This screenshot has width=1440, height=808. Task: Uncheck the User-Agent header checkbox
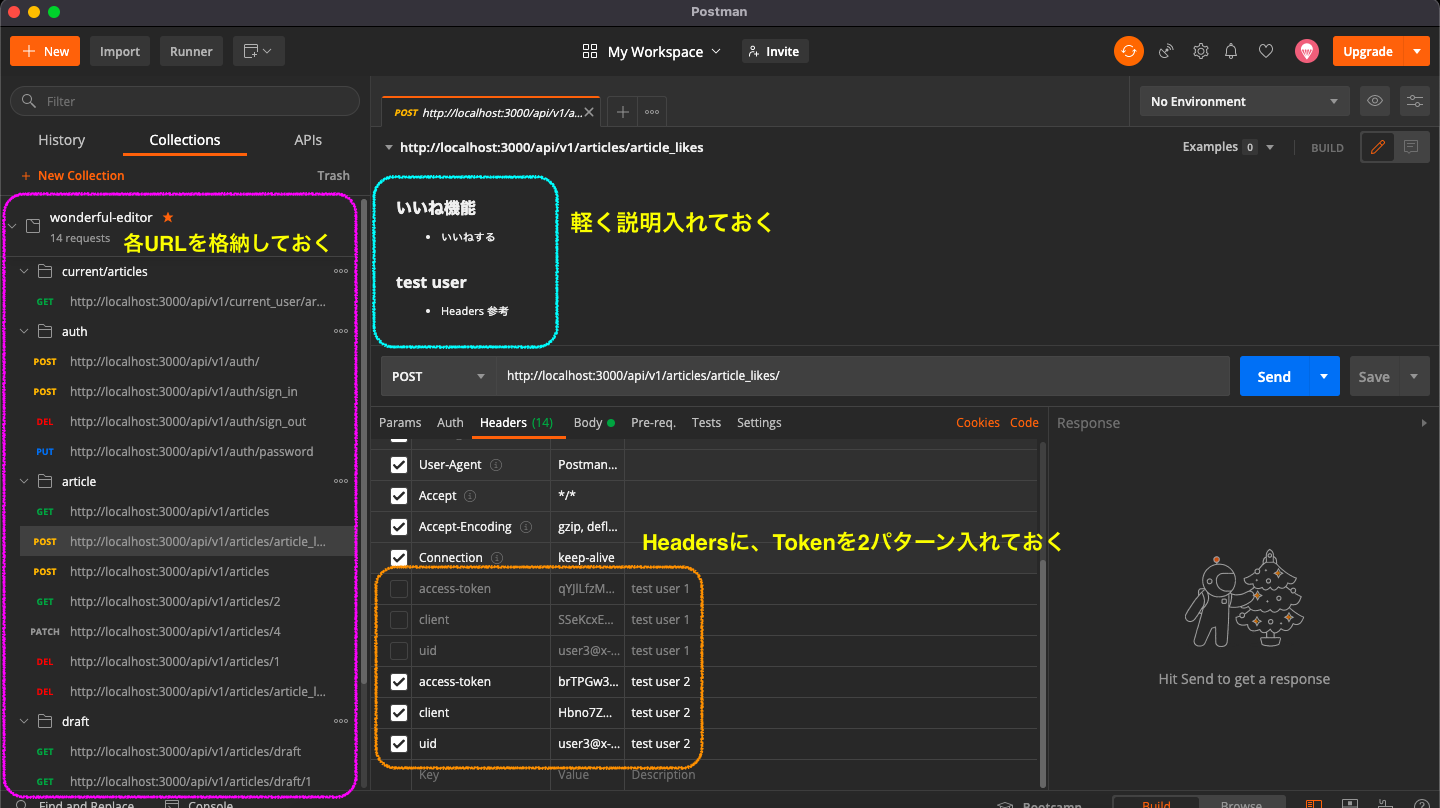(399, 465)
